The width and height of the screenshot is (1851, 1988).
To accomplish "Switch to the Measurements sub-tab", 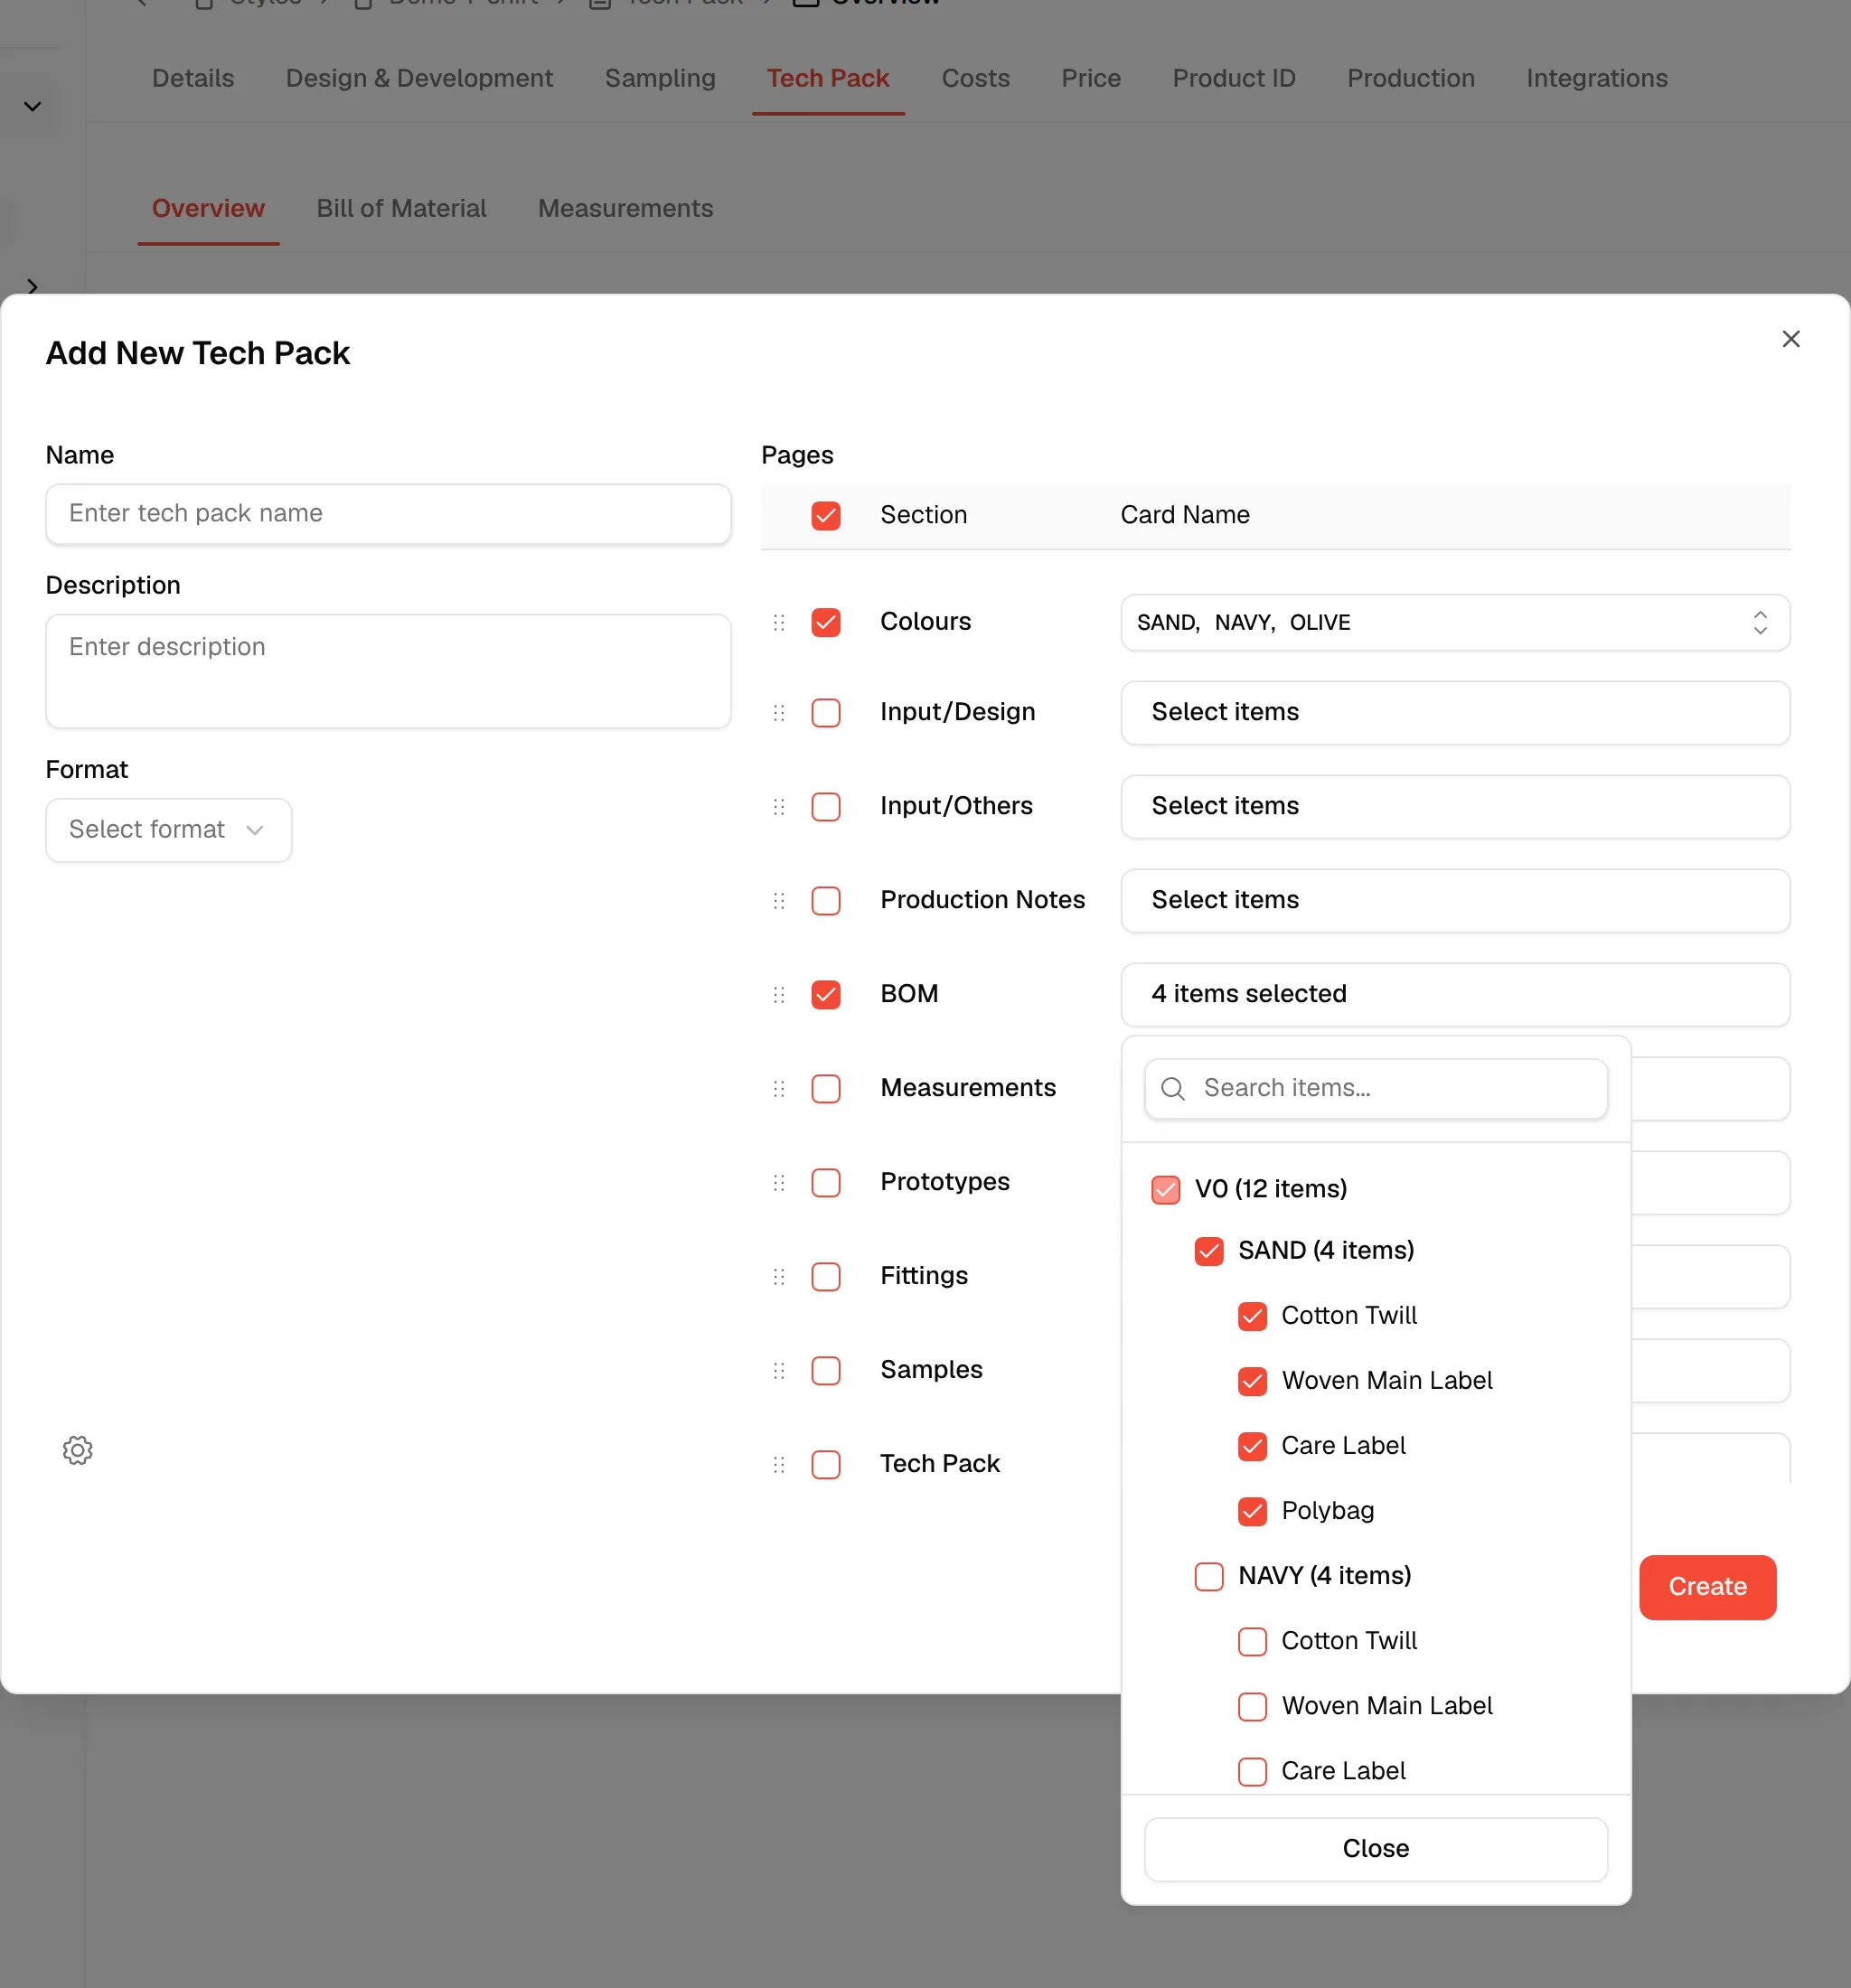I will [625, 208].
